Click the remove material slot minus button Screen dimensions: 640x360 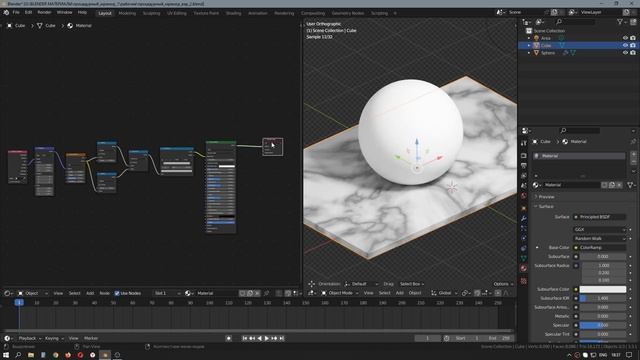633,162
